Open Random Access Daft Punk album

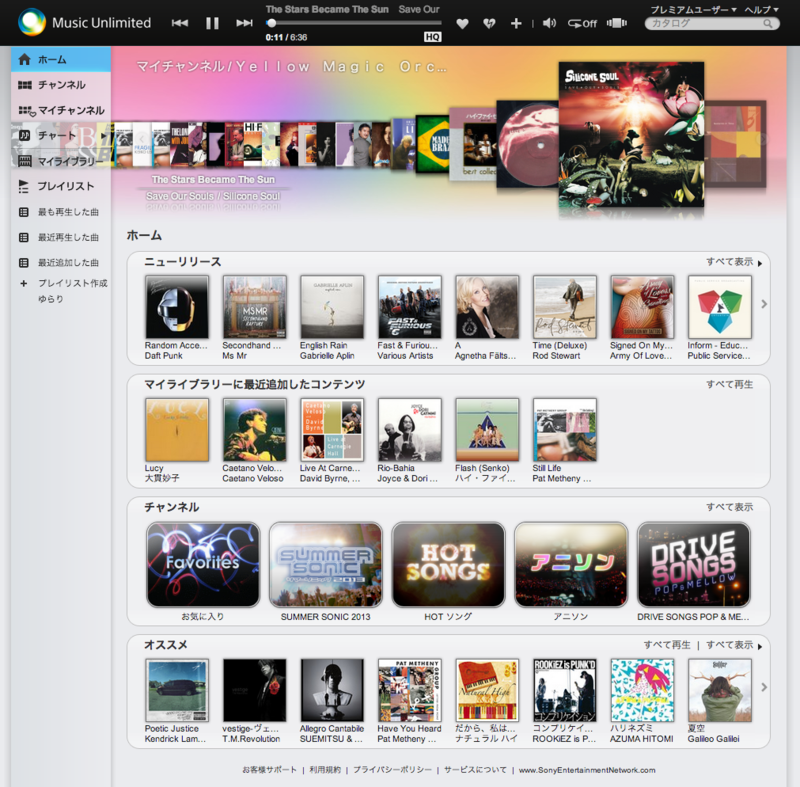(177, 307)
